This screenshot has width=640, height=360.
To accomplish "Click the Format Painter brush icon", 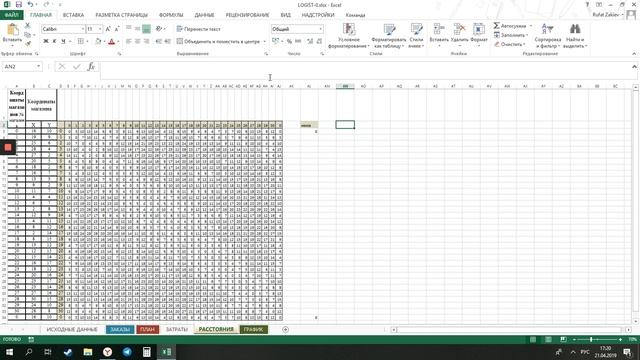I will pyautogui.click(x=28, y=44).
